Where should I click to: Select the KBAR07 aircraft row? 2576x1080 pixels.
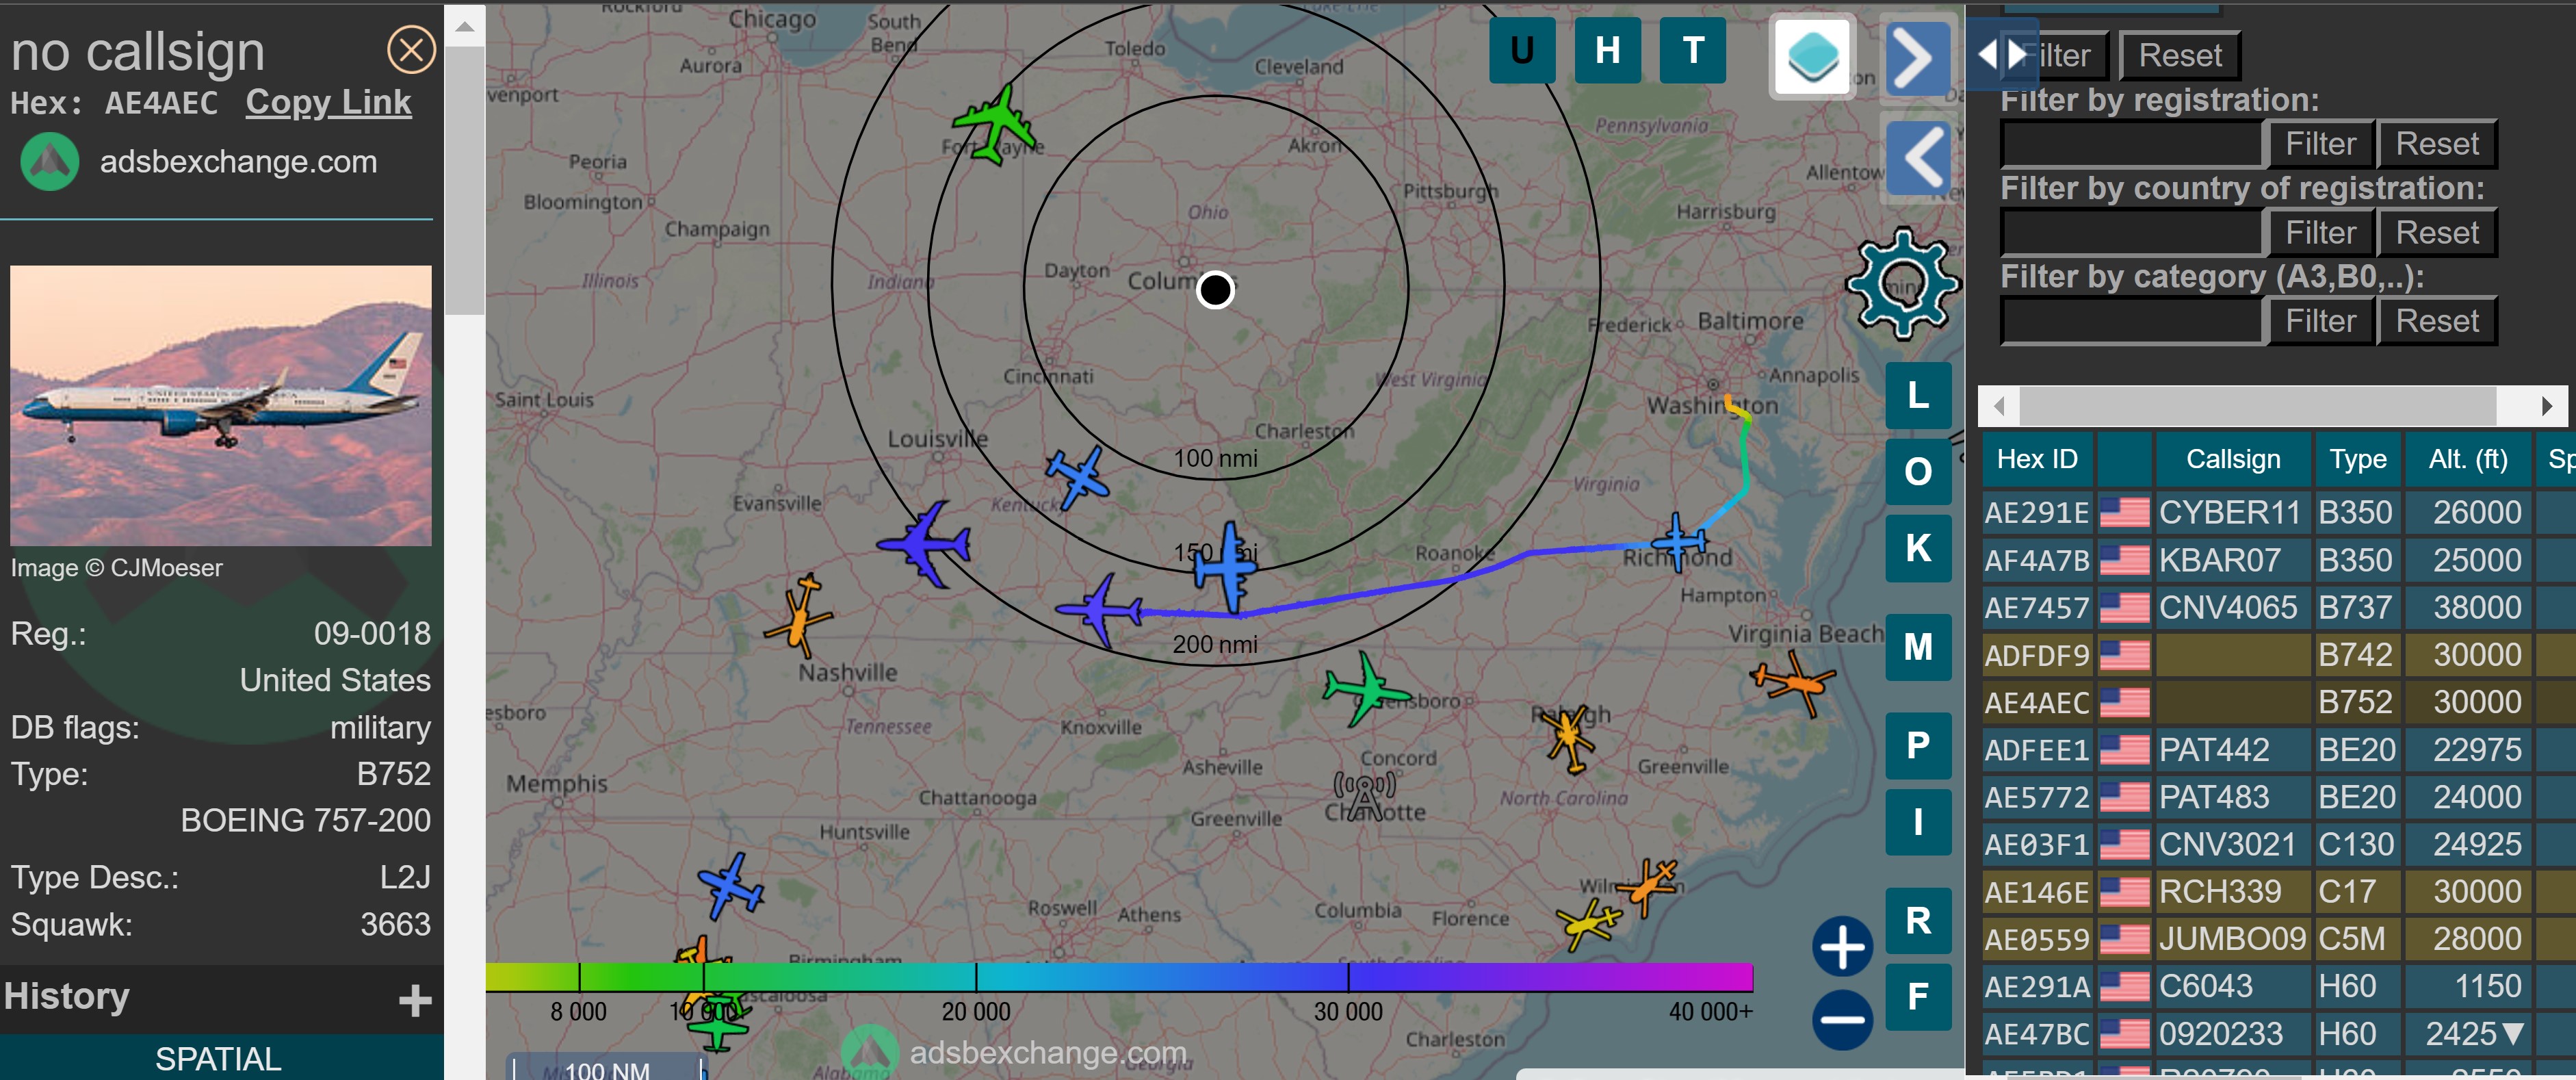(2278, 560)
